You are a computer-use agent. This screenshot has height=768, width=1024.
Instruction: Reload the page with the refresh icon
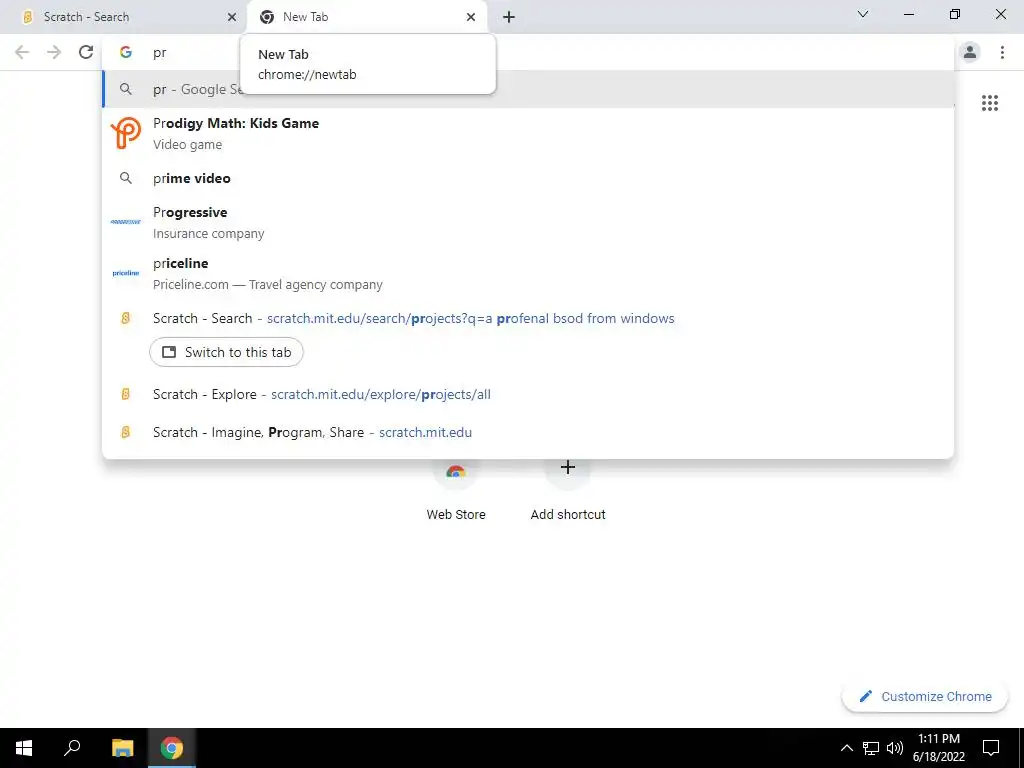pyautogui.click(x=86, y=52)
